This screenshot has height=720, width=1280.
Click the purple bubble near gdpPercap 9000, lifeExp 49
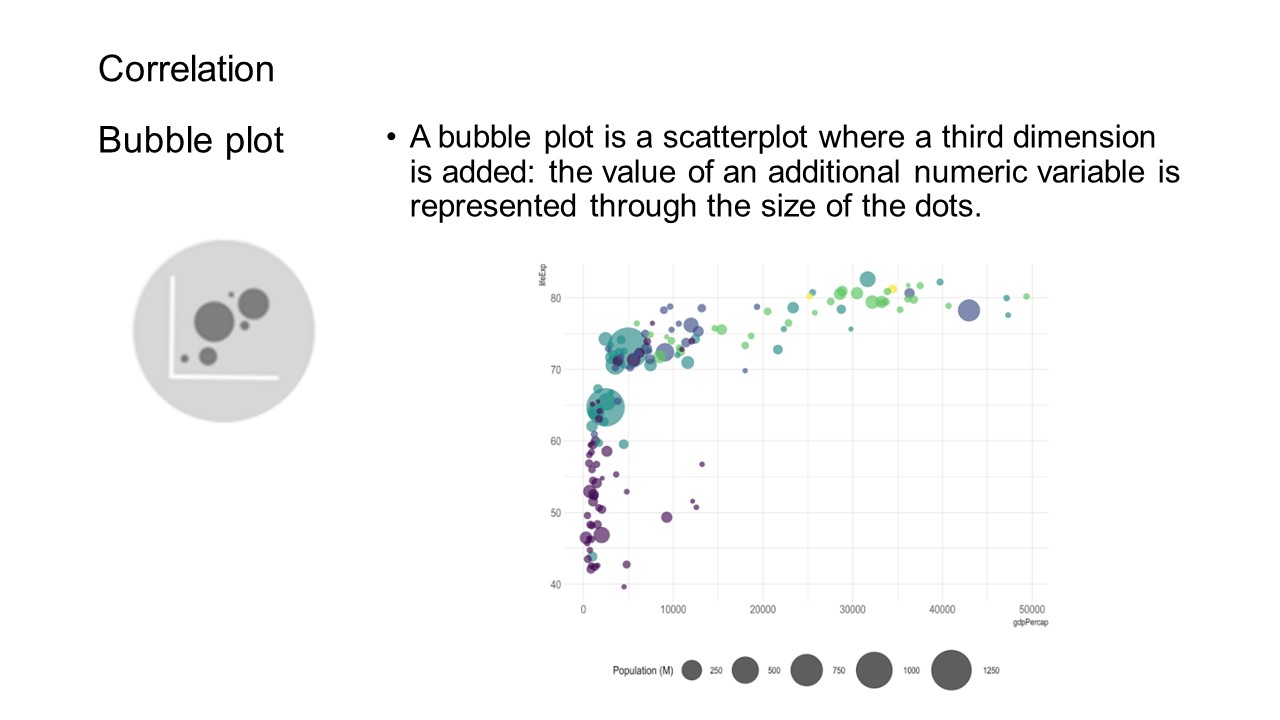pyautogui.click(x=667, y=517)
